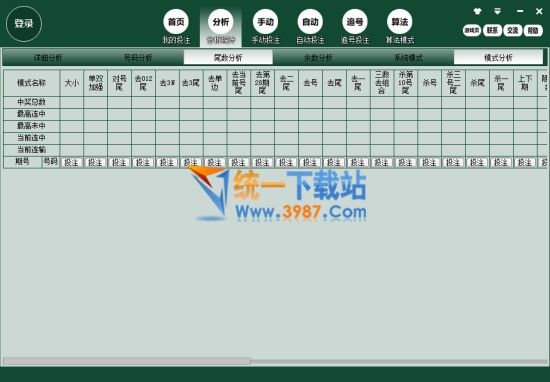The image size is (550, 382).
Task: Select the 分析 analysis icon
Action: tap(221, 22)
